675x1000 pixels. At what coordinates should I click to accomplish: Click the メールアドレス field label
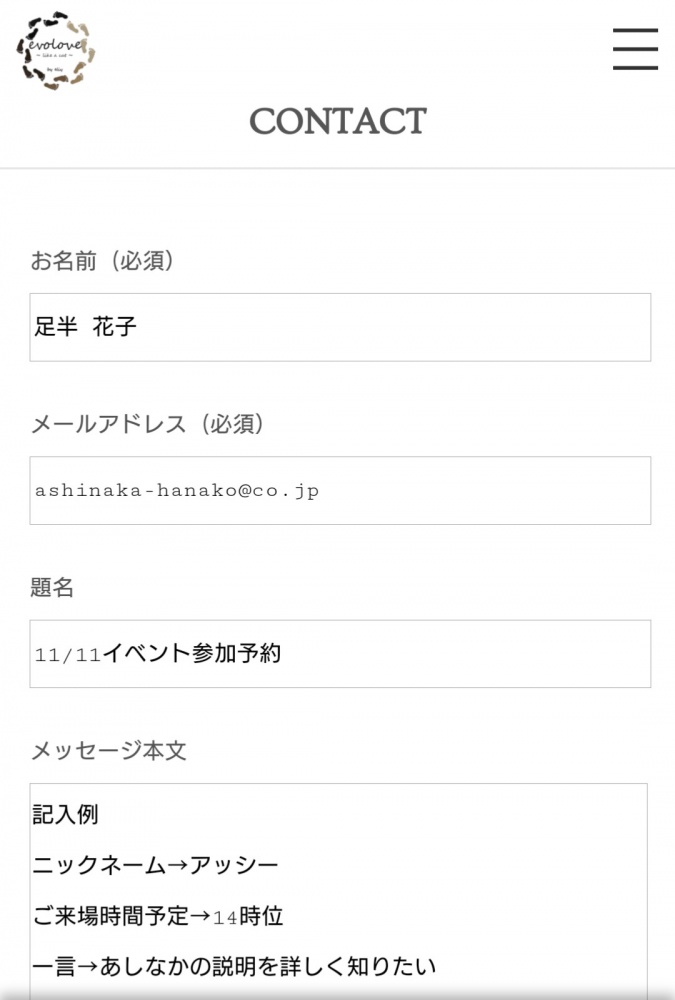pyautogui.click(x=108, y=423)
